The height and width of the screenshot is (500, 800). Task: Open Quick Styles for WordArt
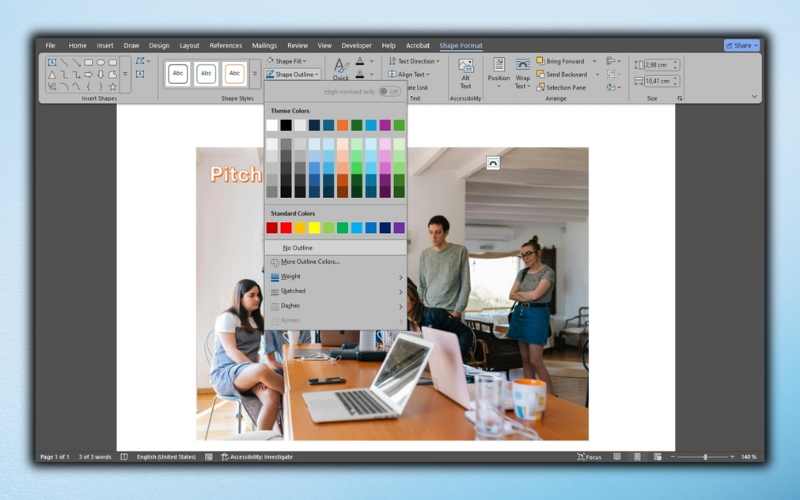click(341, 69)
